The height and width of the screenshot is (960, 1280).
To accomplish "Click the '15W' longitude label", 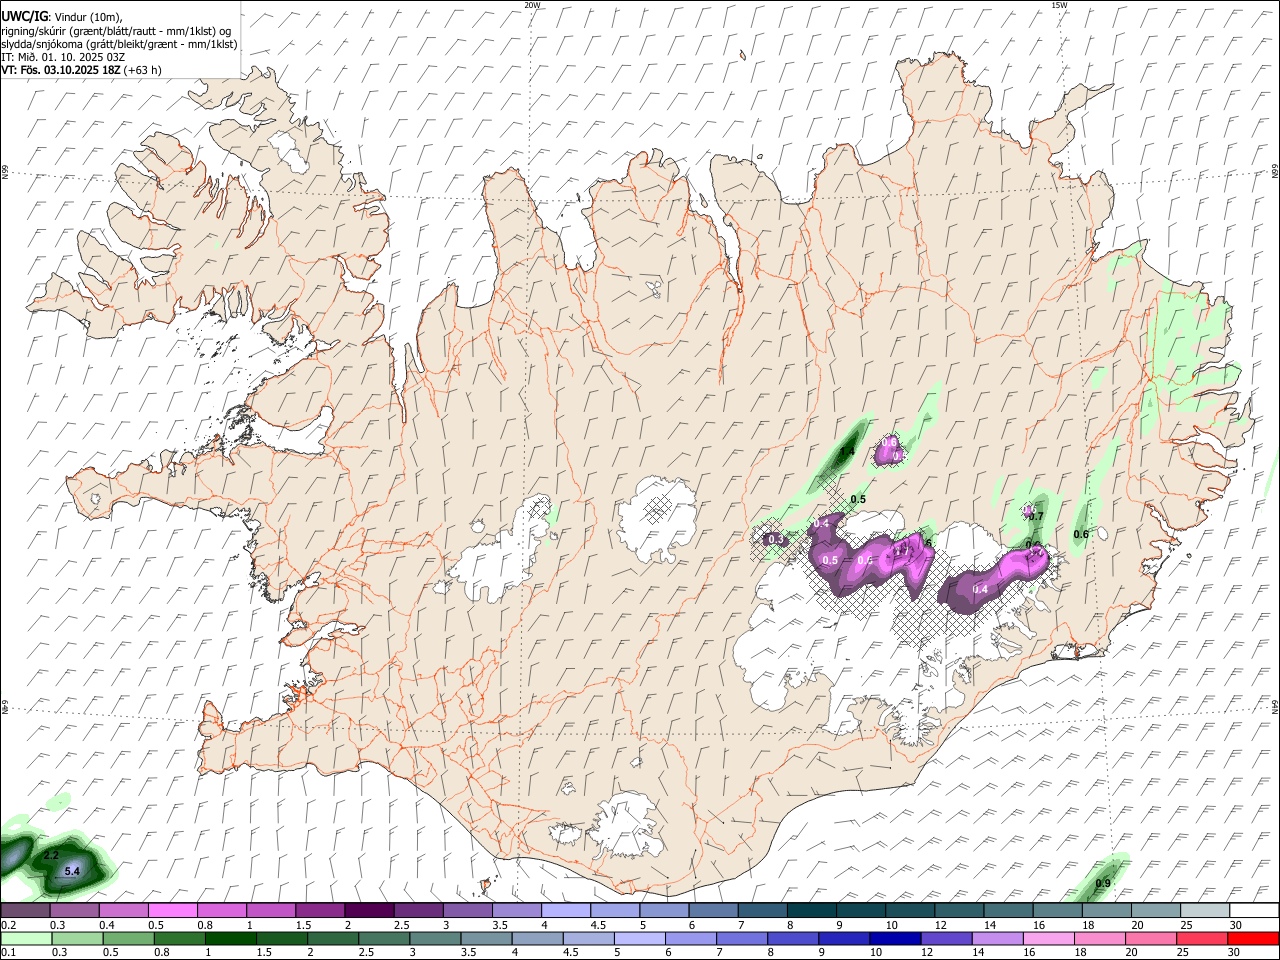I will click(x=1059, y=5).
